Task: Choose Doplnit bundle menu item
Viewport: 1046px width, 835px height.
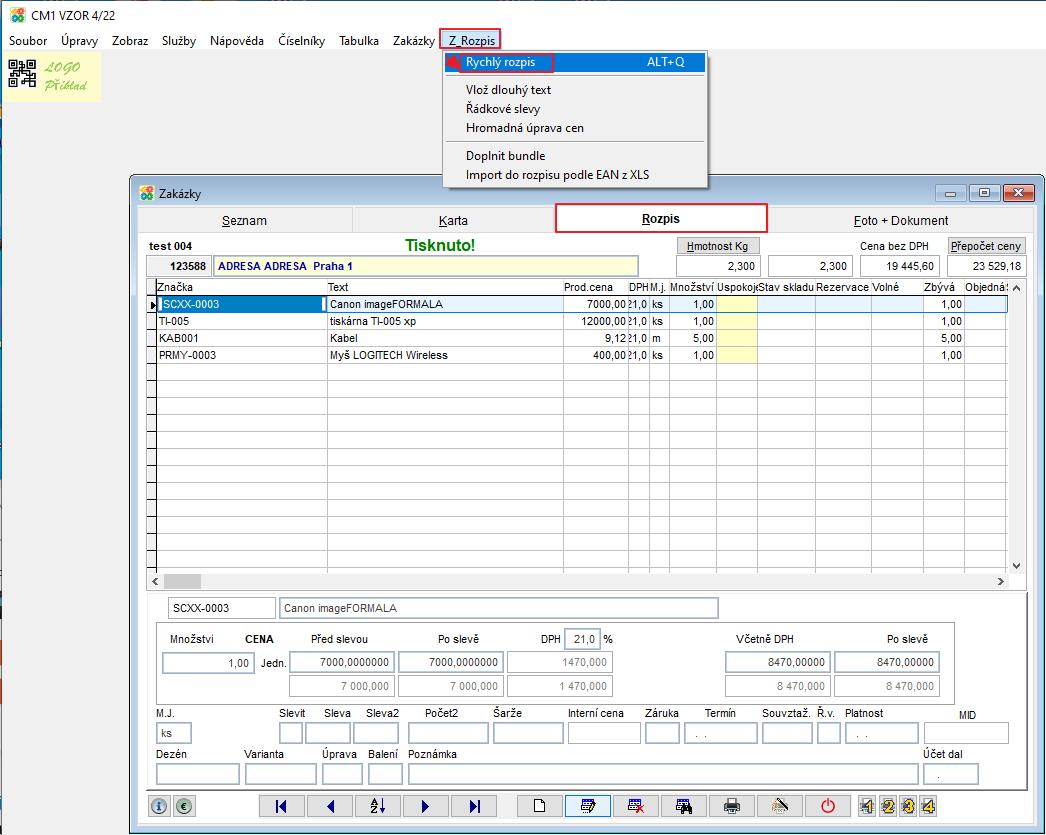Action: point(576,155)
